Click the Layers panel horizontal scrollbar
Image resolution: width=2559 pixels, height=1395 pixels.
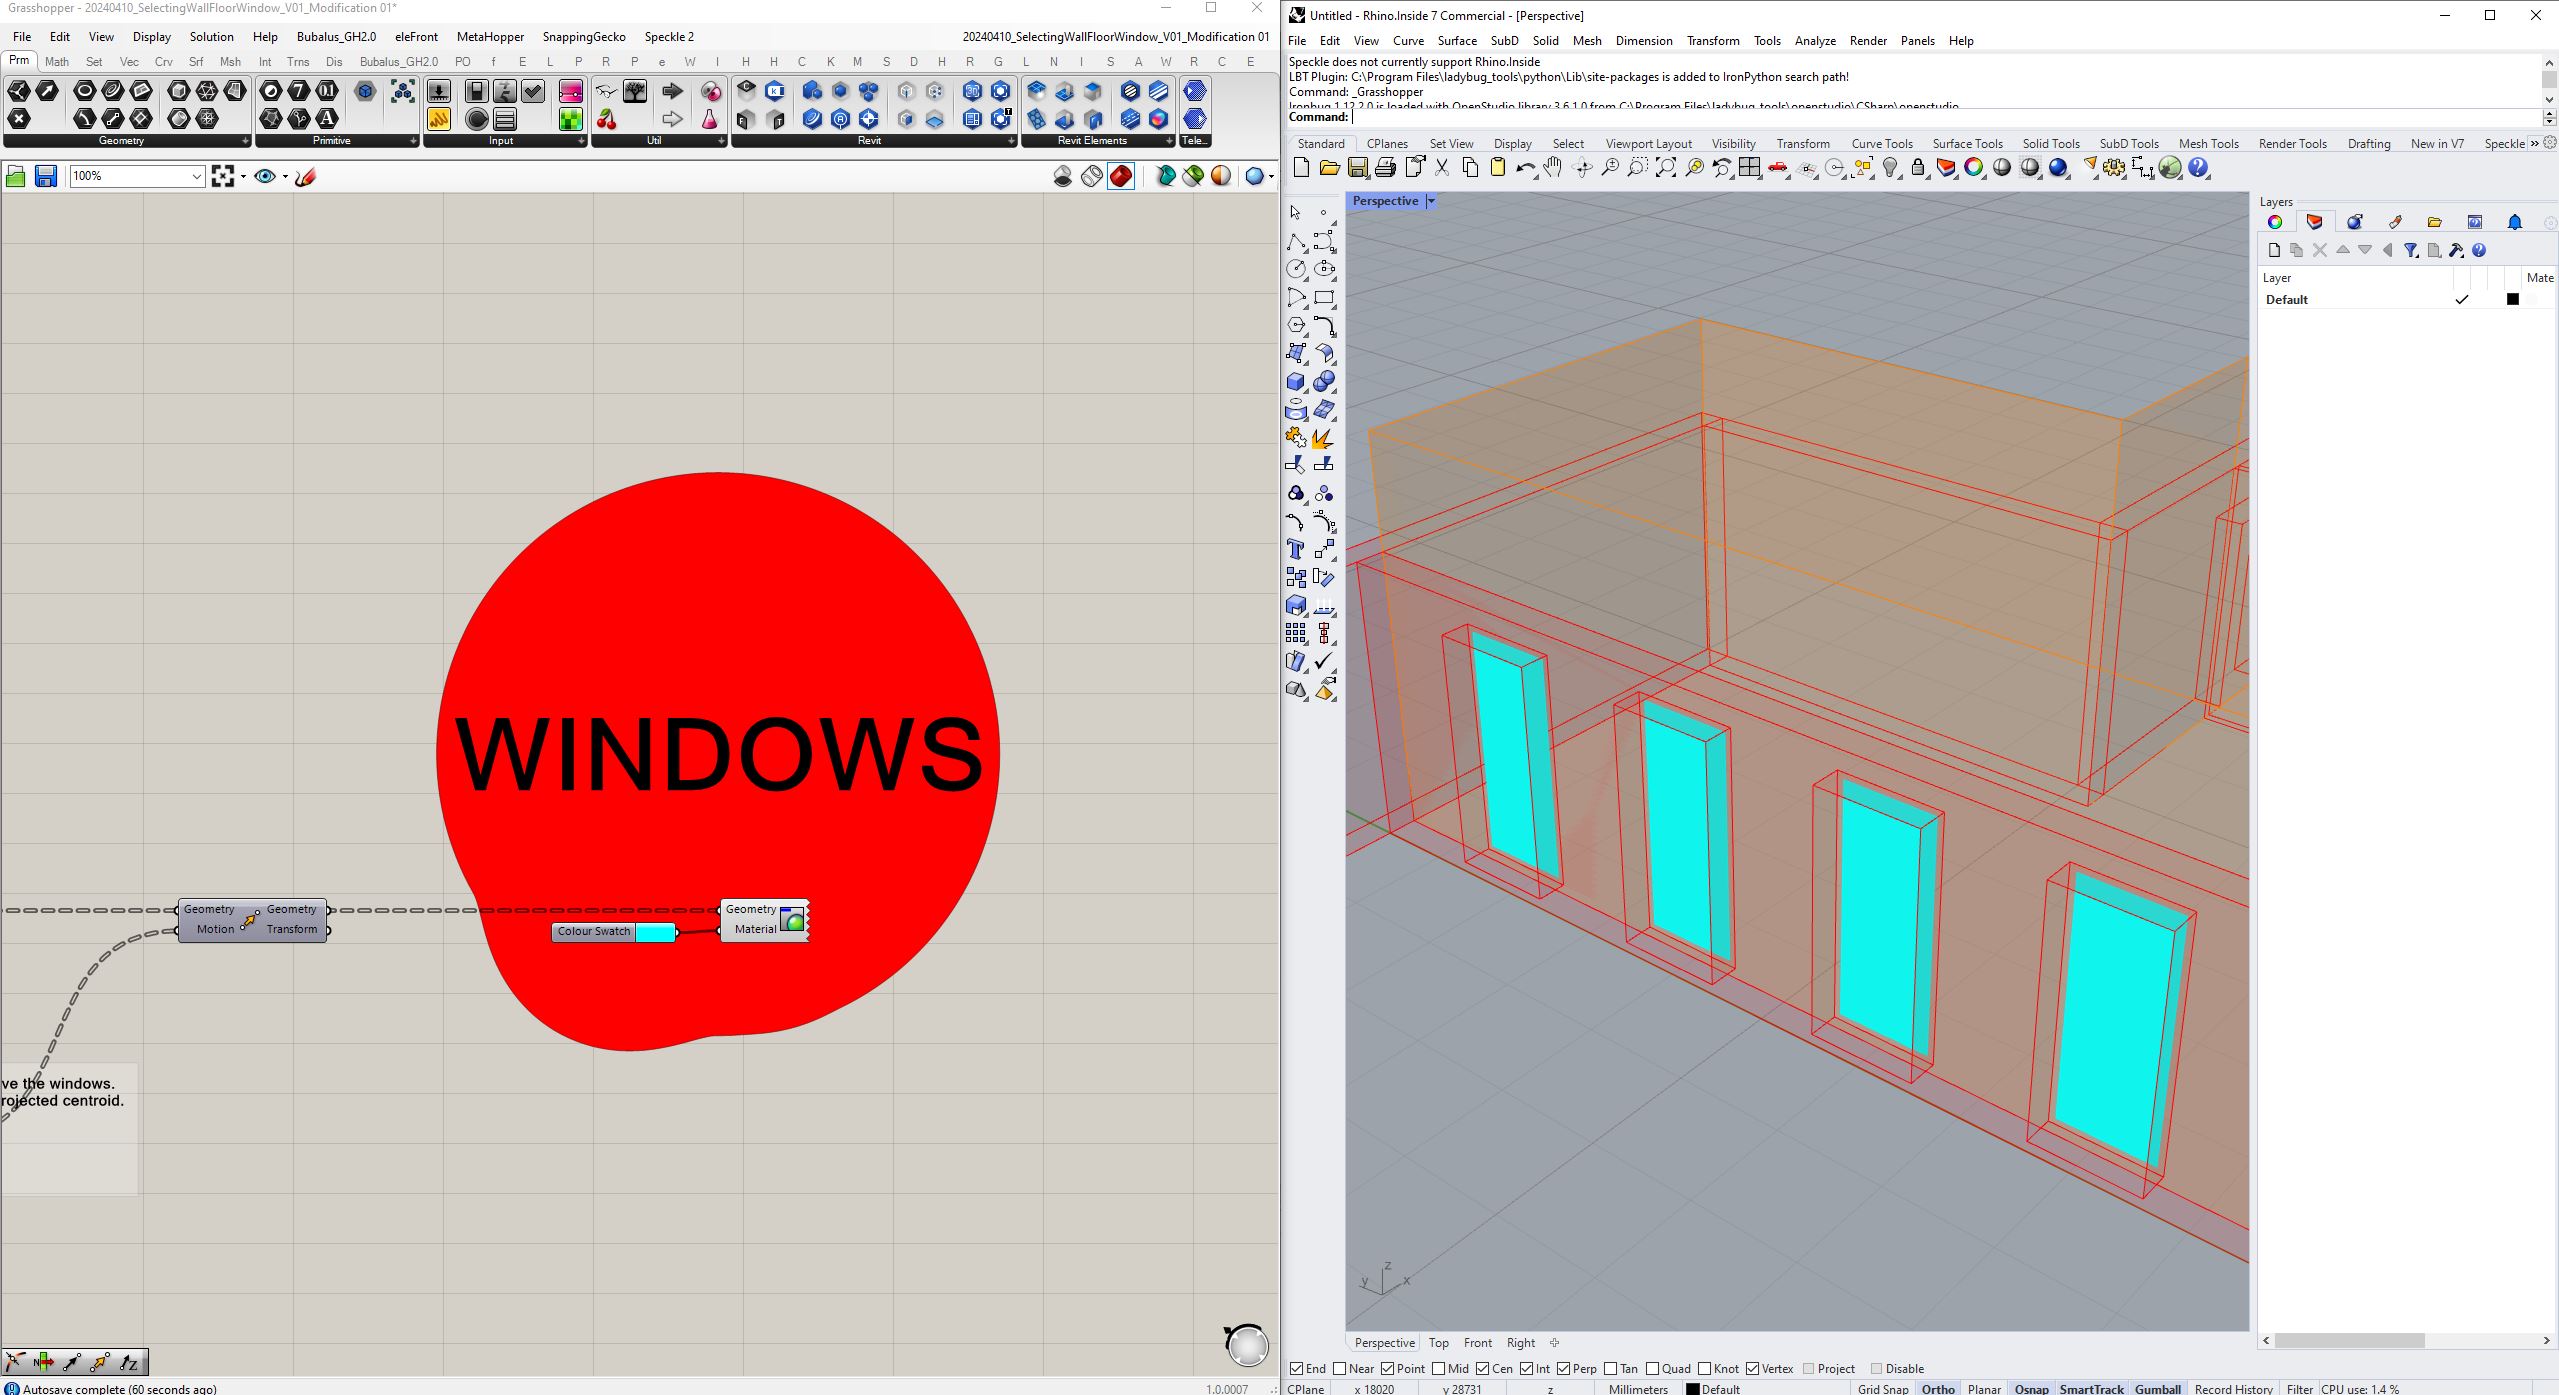click(x=2349, y=1341)
